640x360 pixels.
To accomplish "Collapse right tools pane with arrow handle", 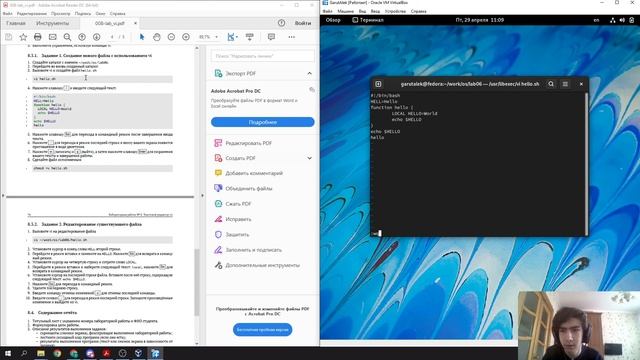I will tap(202, 196).
